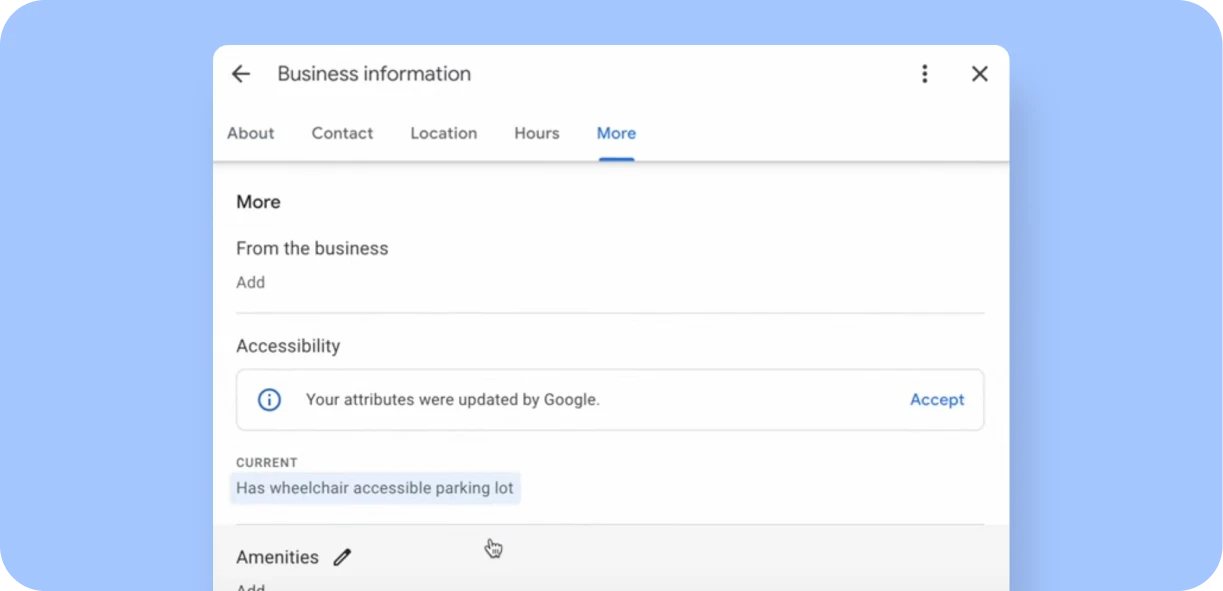Navigate back using the arrow icon
The height and width of the screenshot is (591, 1223).
click(240, 73)
